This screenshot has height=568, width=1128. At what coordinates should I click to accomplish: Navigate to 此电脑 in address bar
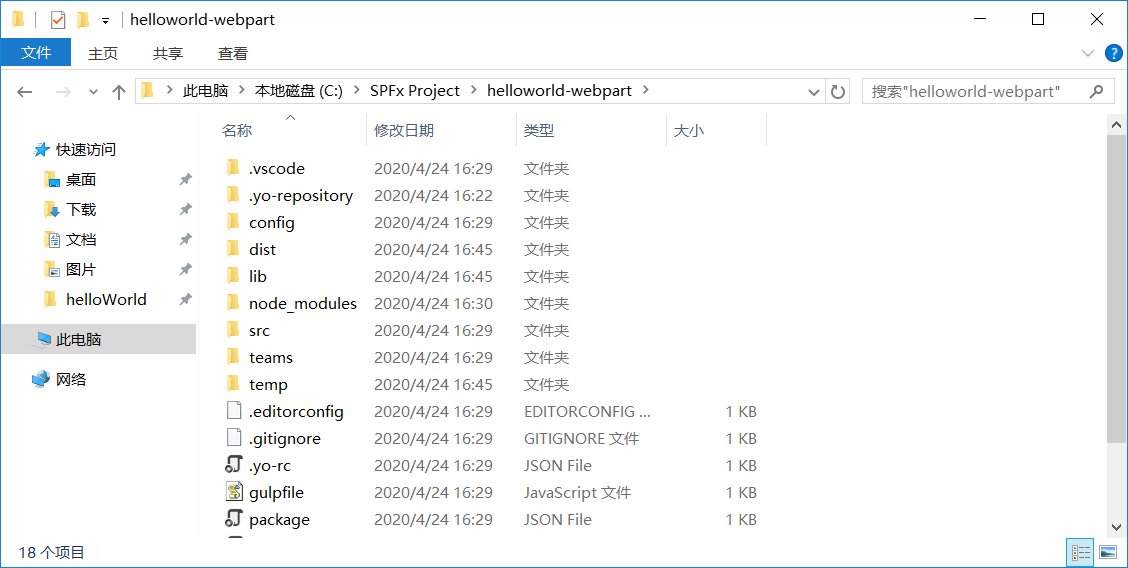tap(205, 91)
